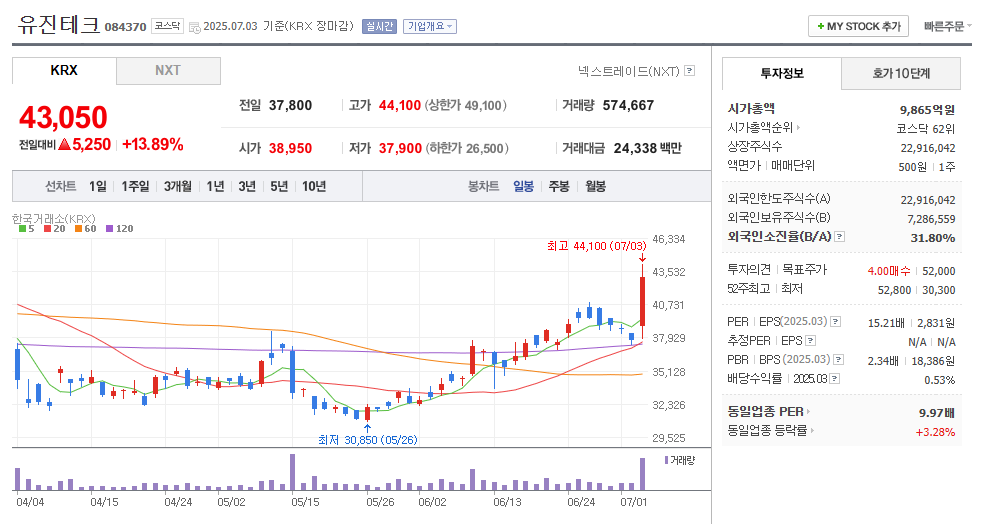This screenshot has width=990, height=524.
Task: Open the 동일업종 등락률 link
Action: [767, 431]
